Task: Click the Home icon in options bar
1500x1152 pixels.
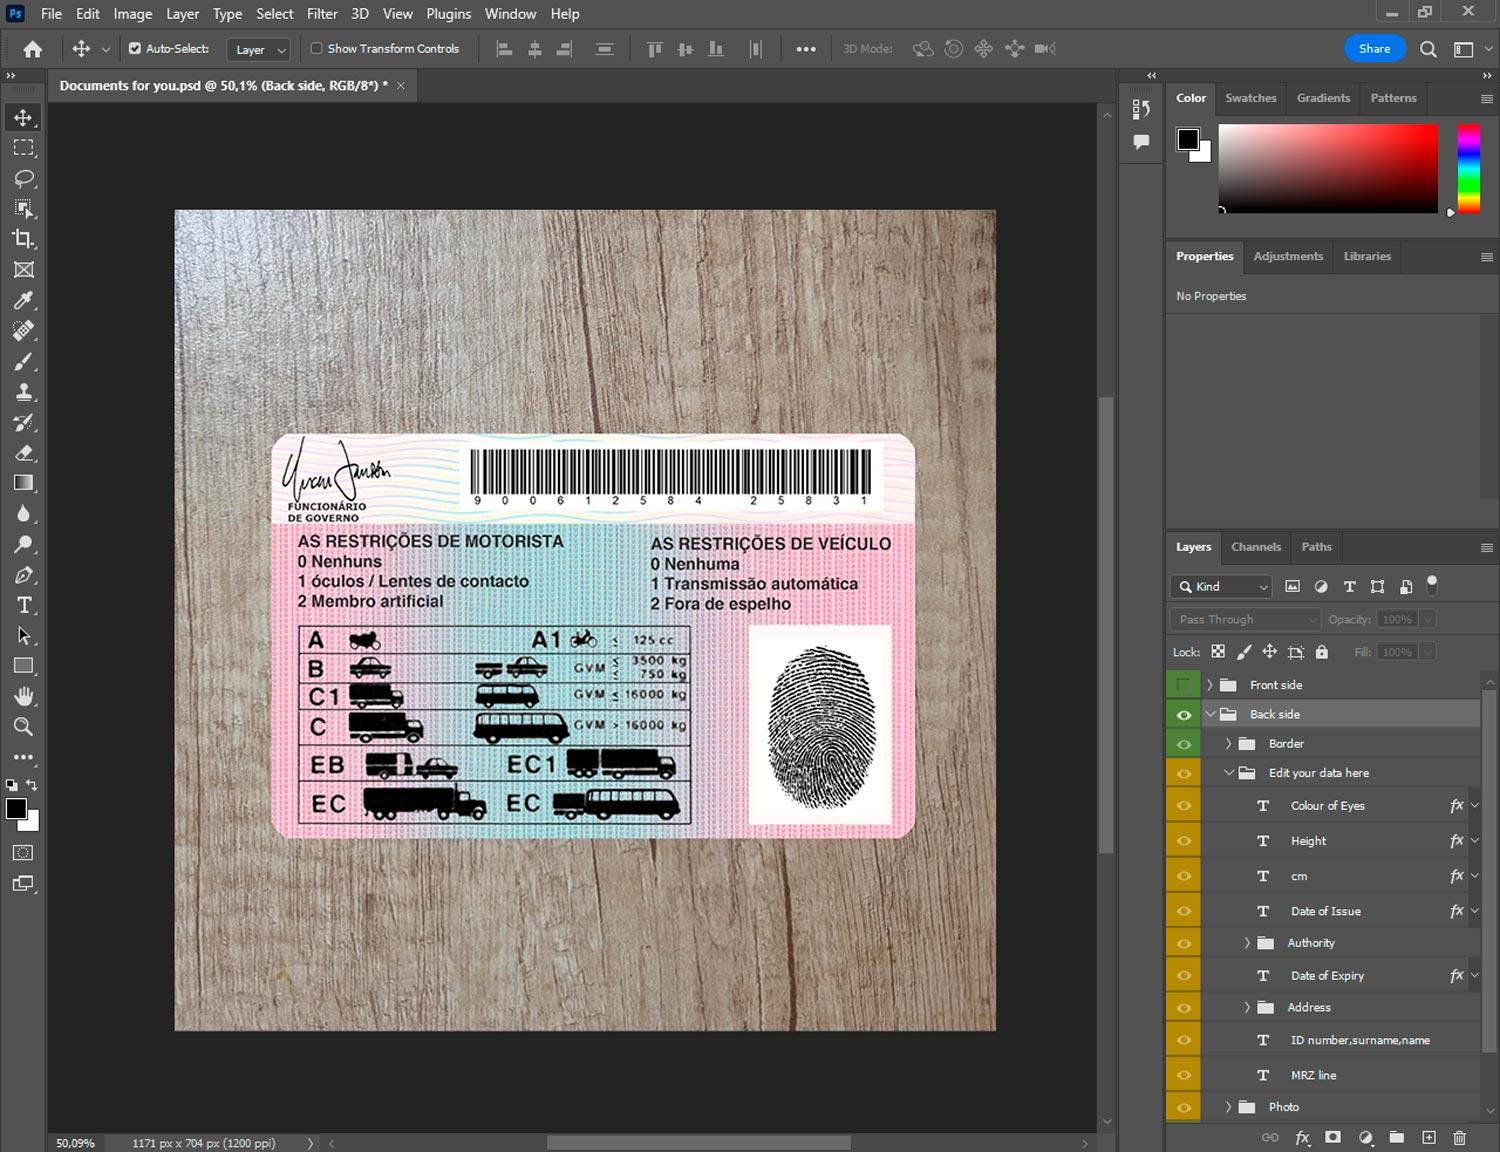Action: [x=33, y=49]
